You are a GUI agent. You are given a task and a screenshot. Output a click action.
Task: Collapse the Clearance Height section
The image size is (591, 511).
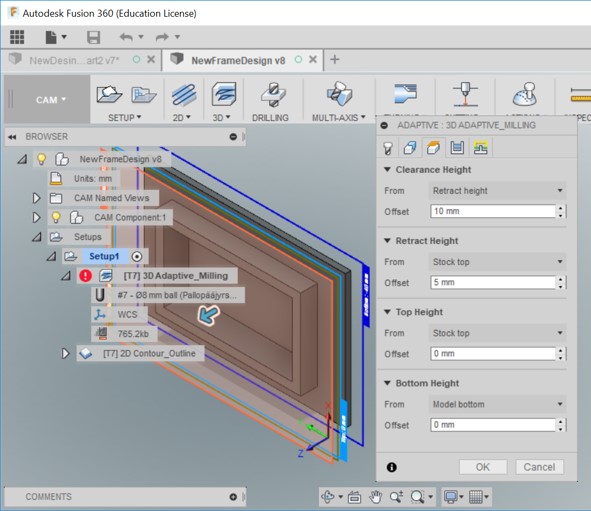click(x=387, y=170)
